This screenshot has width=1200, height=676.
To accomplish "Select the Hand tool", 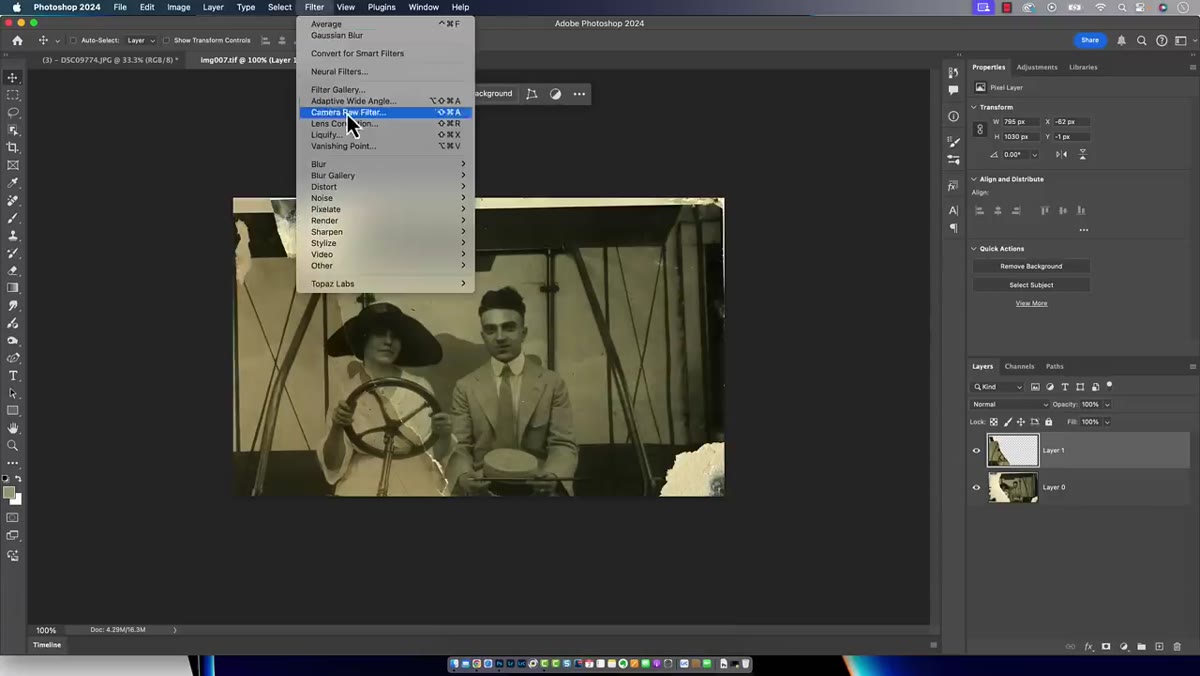I will [13, 428].
